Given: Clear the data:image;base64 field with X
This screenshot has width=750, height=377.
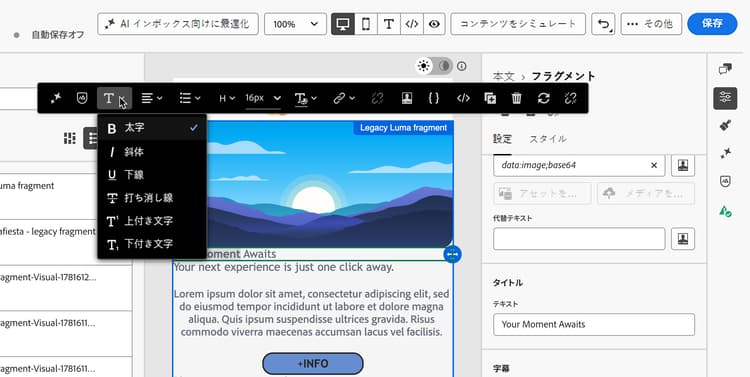Looking at the screenshot, I should 654,165.
